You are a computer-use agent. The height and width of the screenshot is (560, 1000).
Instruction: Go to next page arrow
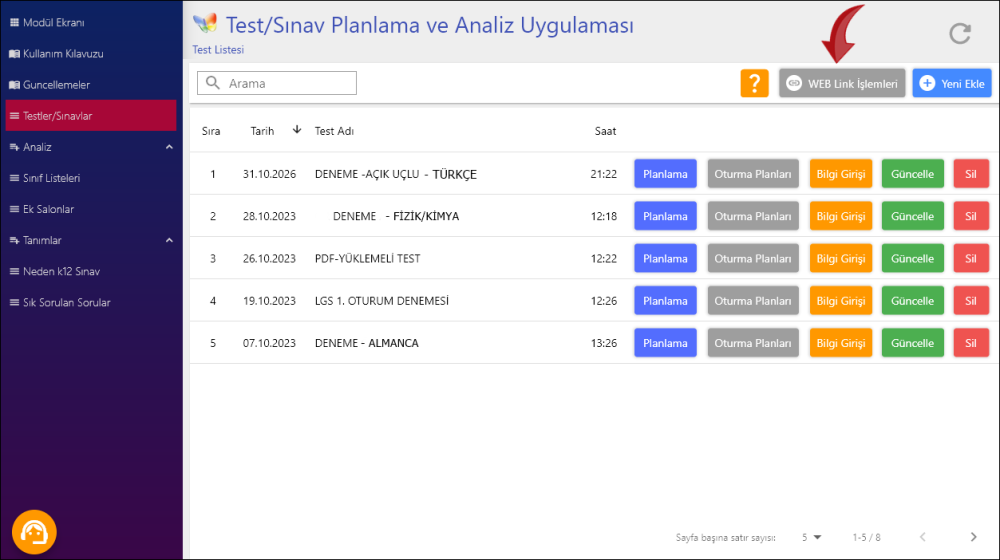click(x=973, y=537)
